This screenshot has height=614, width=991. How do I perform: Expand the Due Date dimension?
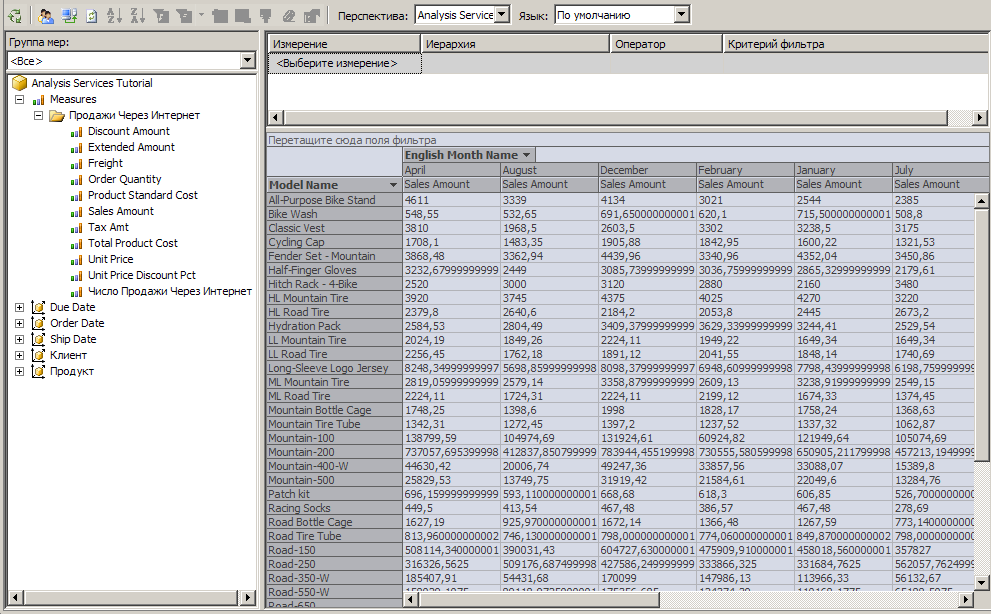20,307
